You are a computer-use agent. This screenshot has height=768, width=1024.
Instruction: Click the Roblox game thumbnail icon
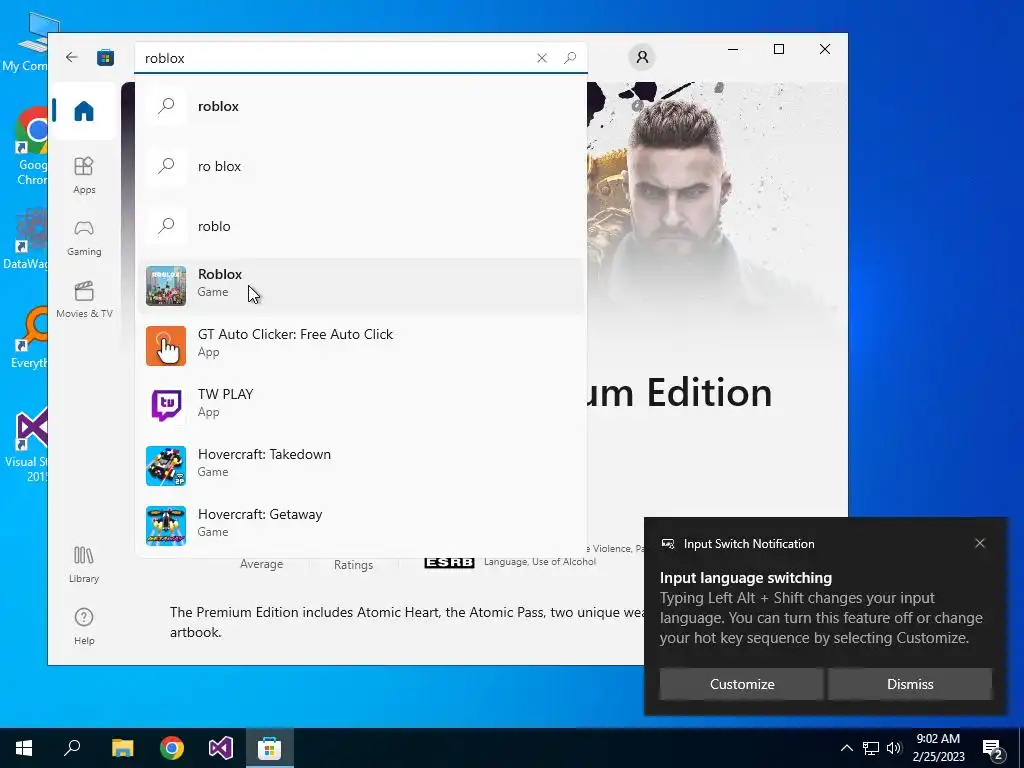click(x=166, y=286)
